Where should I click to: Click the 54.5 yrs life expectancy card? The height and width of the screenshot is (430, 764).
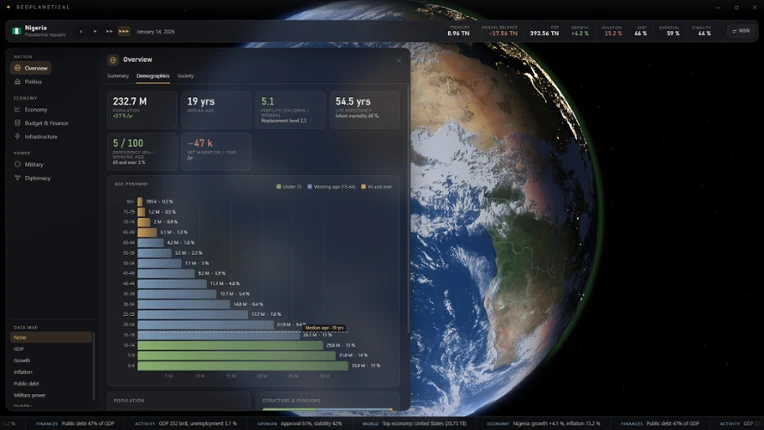364,110
